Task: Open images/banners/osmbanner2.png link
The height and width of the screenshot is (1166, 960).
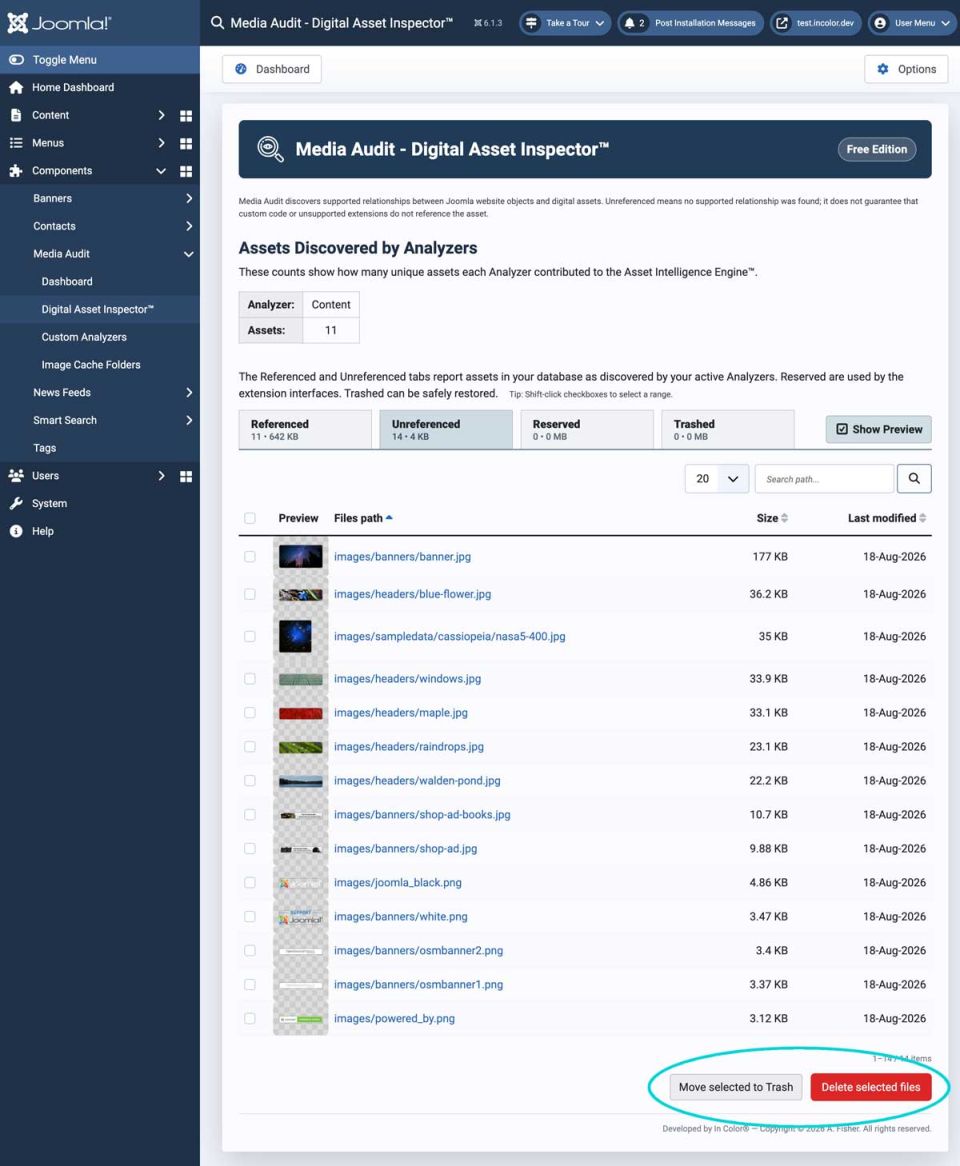Action: pyautogui.click(x=419, y=951)
